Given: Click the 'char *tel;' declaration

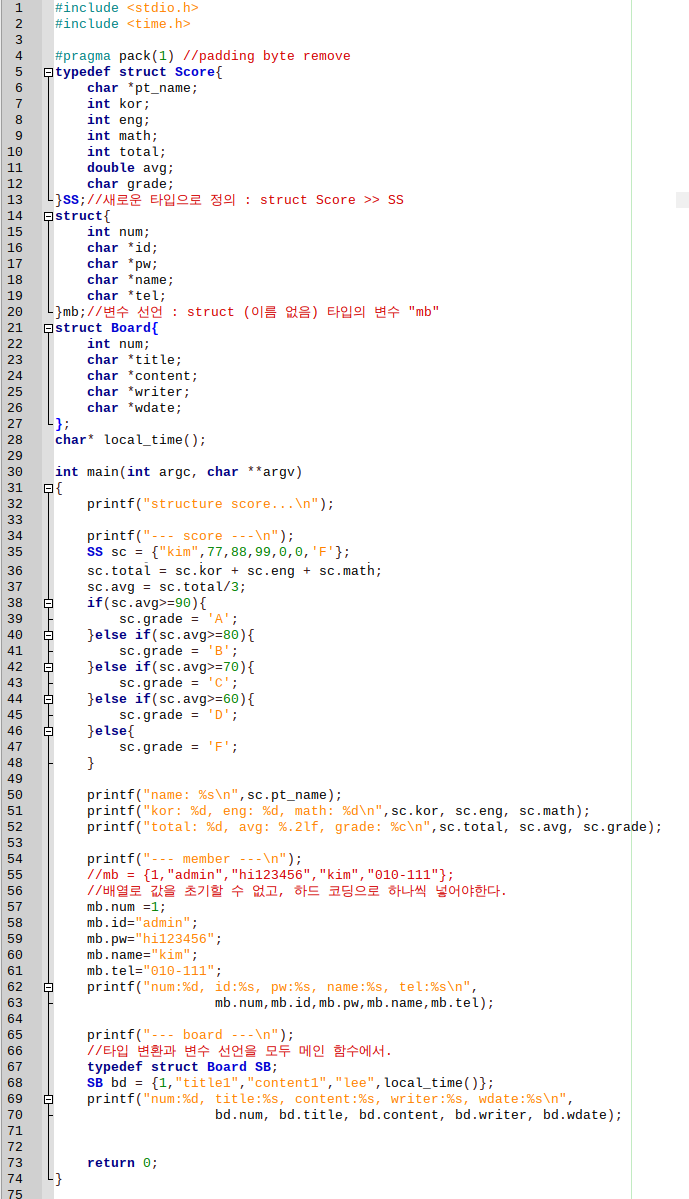Looking at the screenshot, I should [x=126, y=297].
